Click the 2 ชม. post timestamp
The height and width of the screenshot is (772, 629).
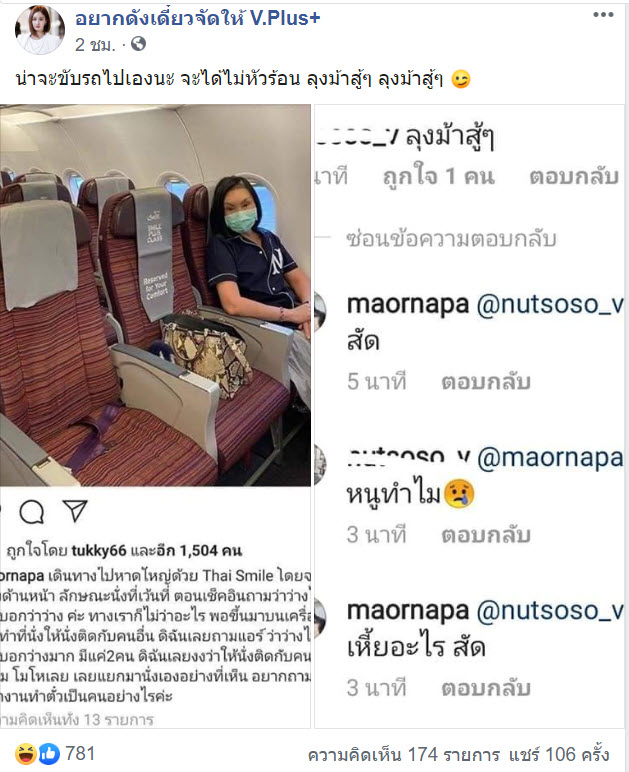[95, 45]
